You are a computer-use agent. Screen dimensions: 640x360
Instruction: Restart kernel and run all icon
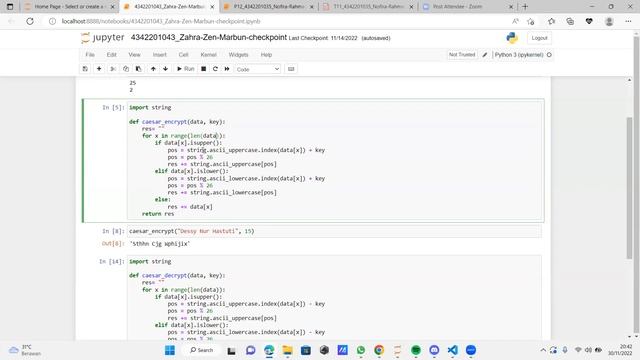click(227, 69)
